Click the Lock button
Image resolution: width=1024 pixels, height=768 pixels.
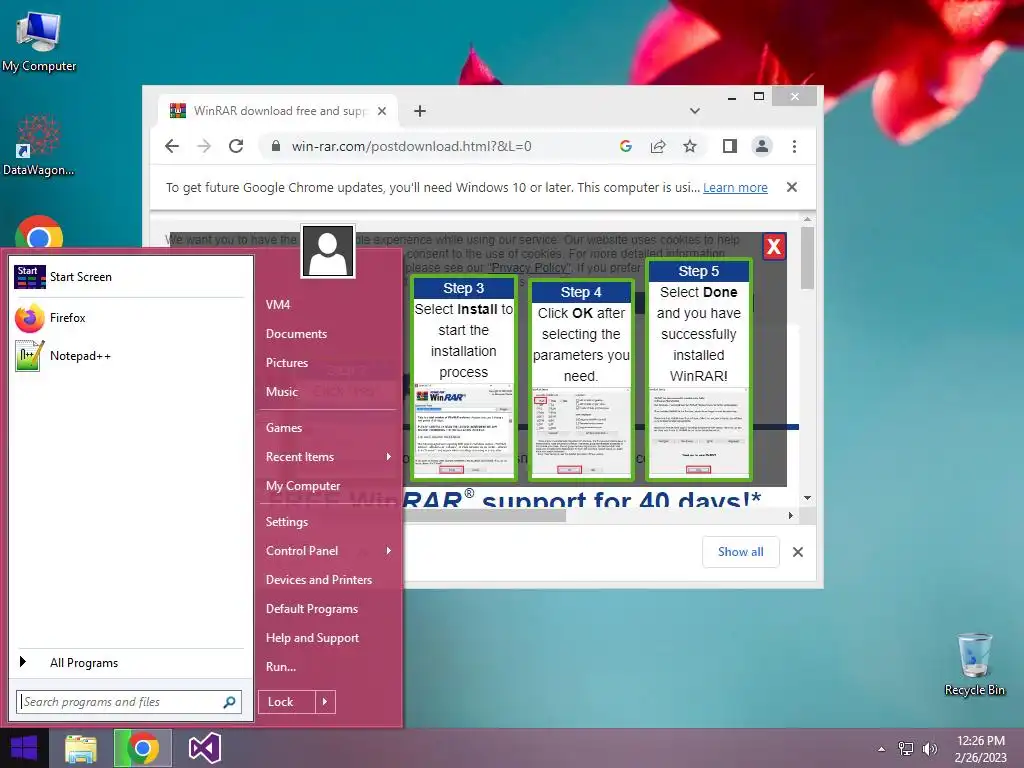[x=287, y=702]
